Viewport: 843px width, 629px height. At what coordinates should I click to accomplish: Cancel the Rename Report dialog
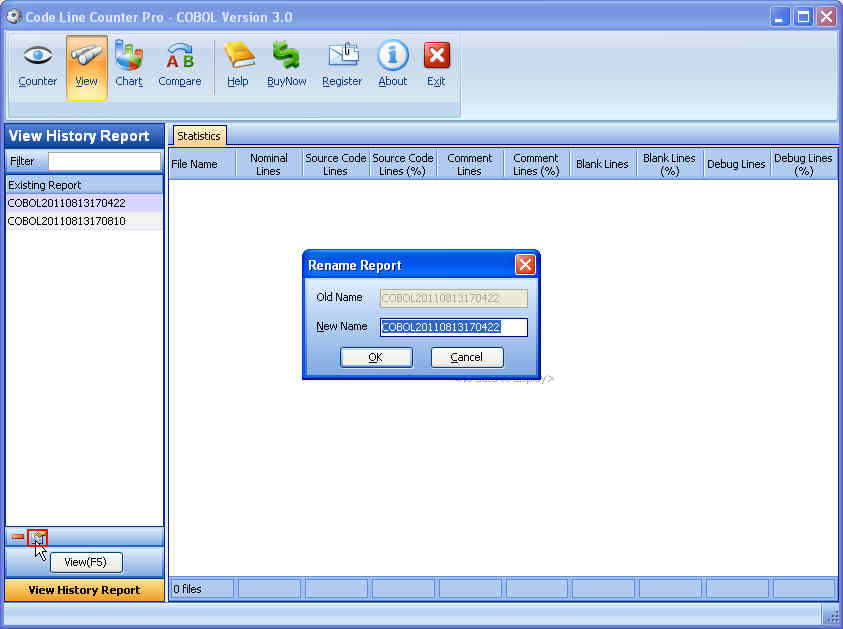[466, 357]
